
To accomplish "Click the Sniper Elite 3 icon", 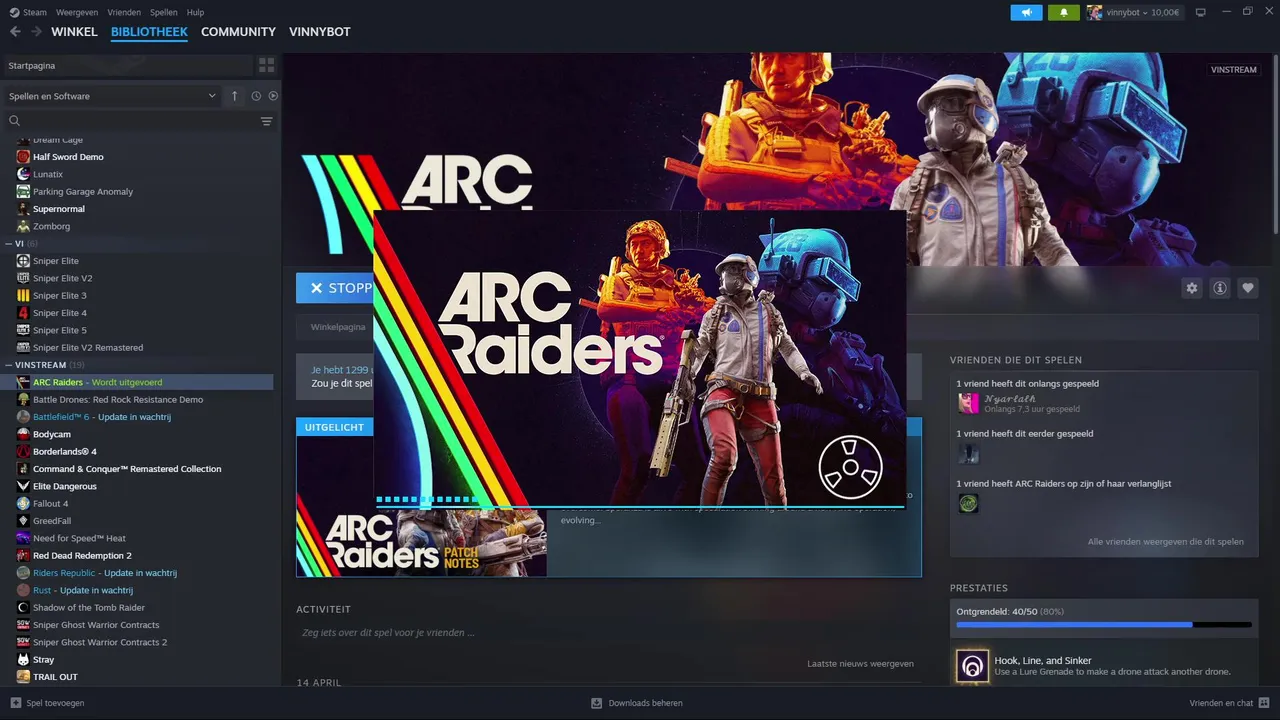I will pyautogui.click(x=24, y=295).
